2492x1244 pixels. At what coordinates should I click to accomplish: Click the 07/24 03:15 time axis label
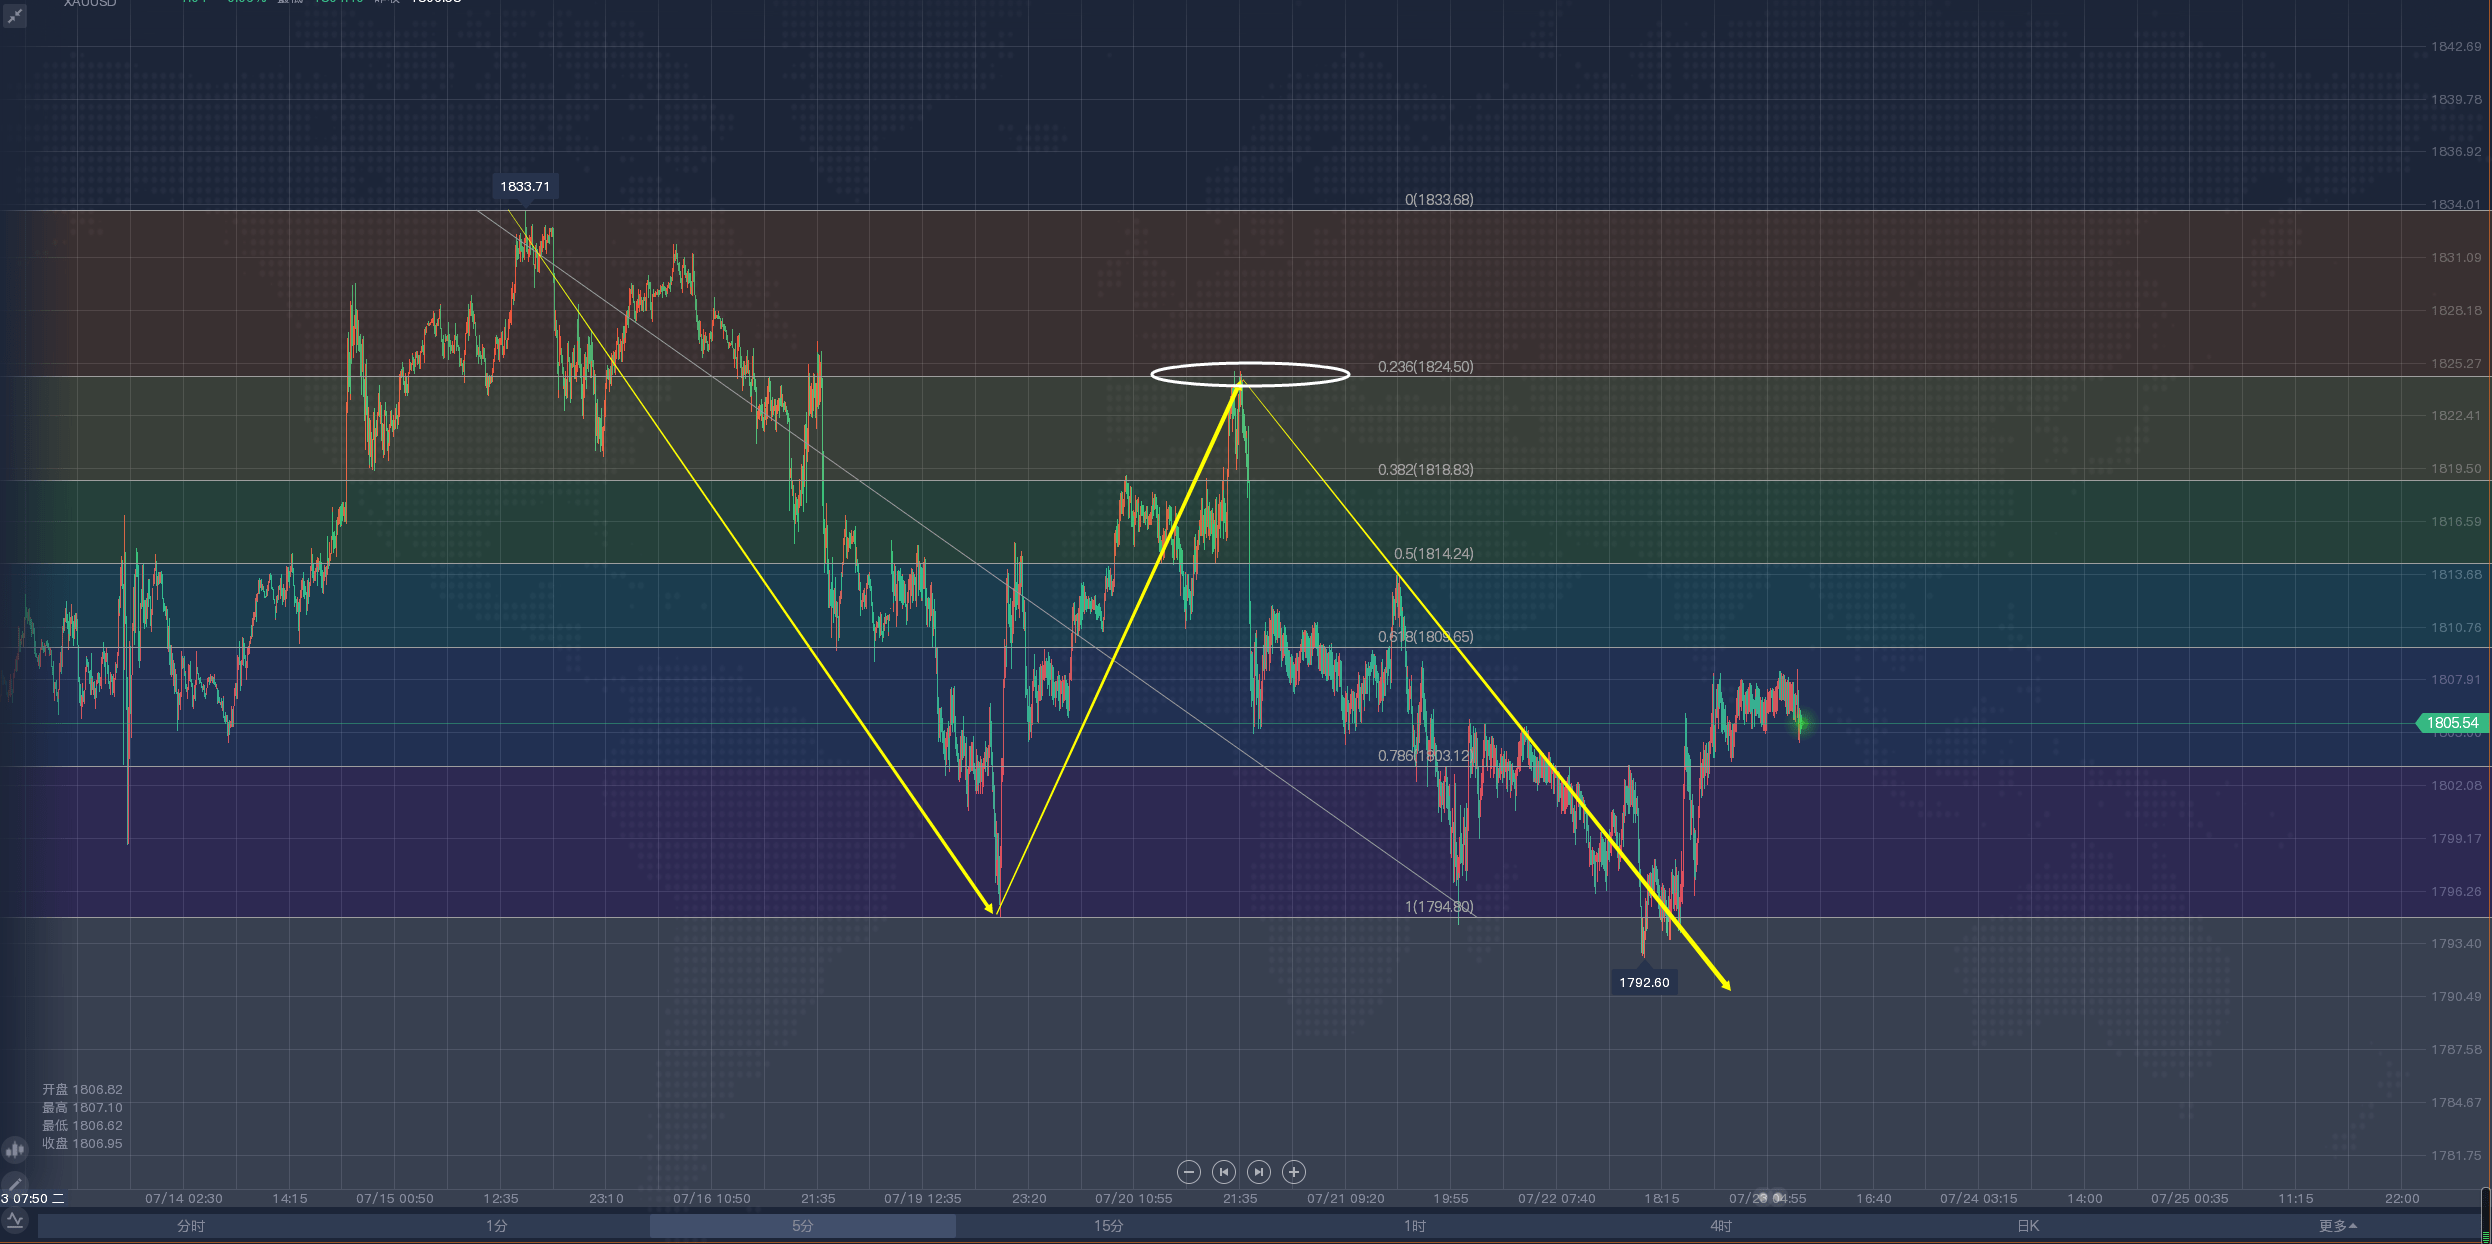pyautogui.click(x=1979, y=1199)
